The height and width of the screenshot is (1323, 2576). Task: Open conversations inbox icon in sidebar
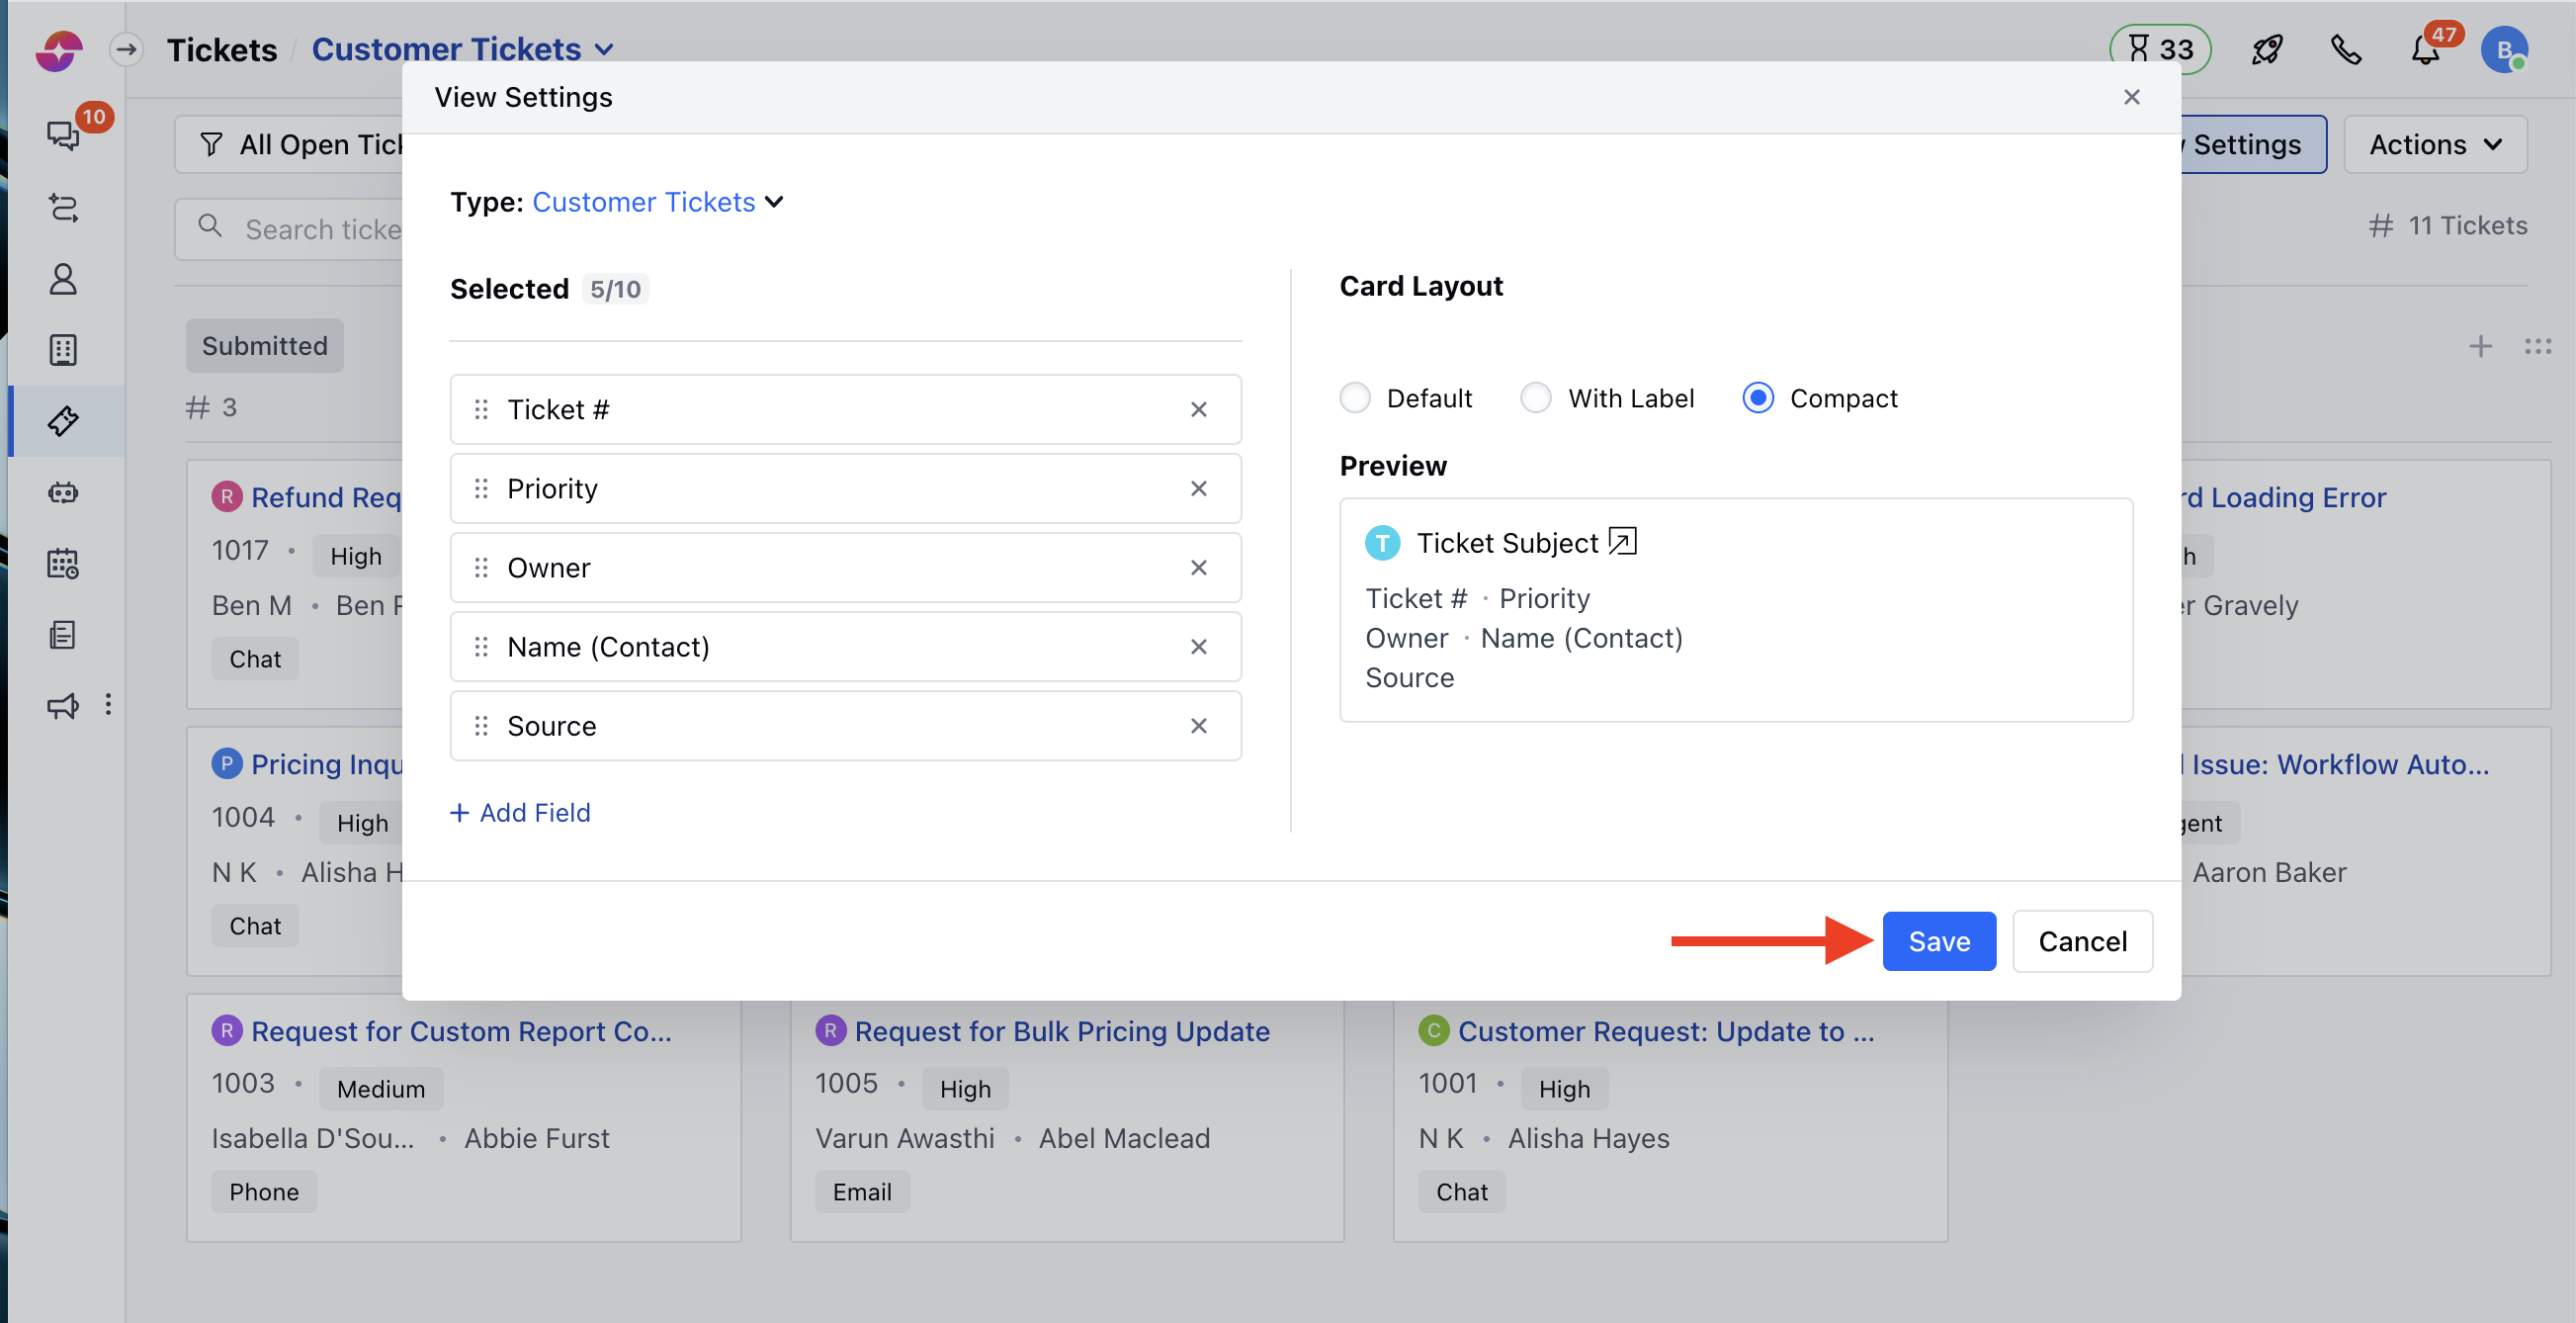point(63,135)
